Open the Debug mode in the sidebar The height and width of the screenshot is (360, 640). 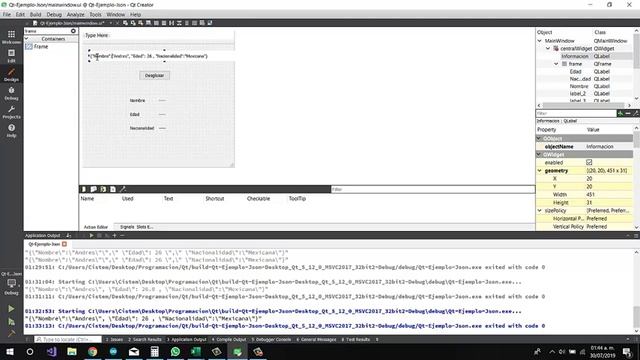coord(11,93)
